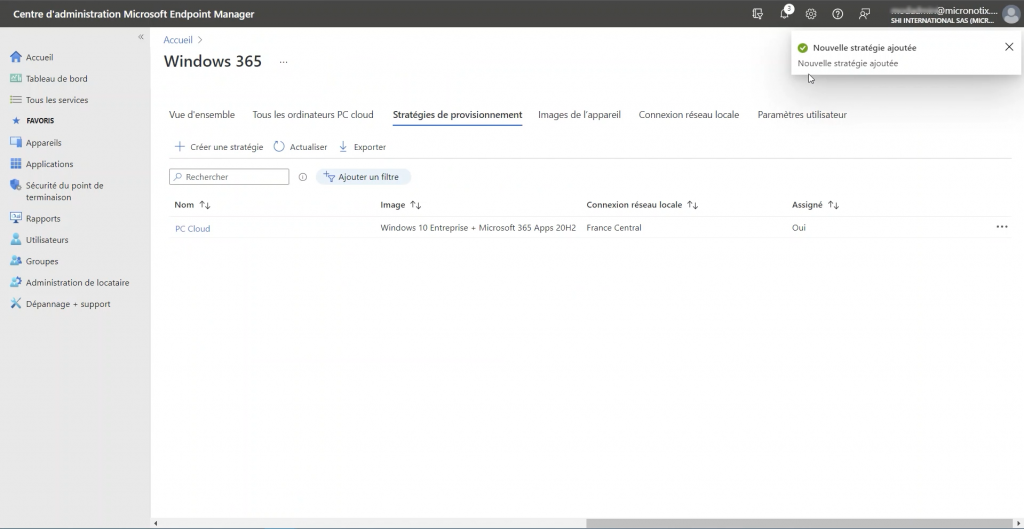Click the Groupes people icon

click(16, 261)
